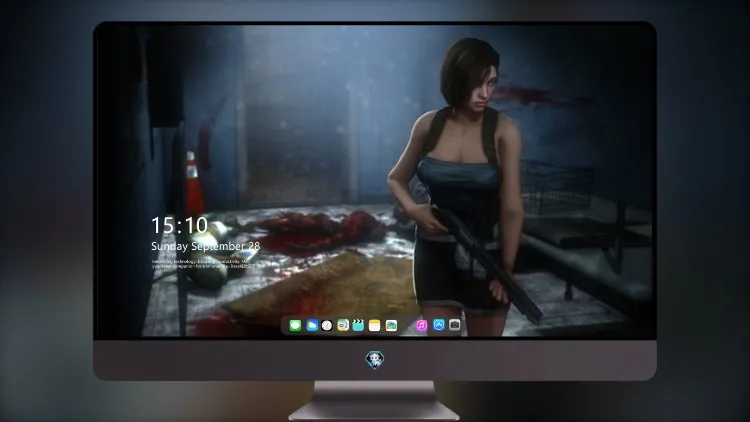Click the 15:10 clock widget
Viewport: 750px width, 422px height.
click(179, 225)
